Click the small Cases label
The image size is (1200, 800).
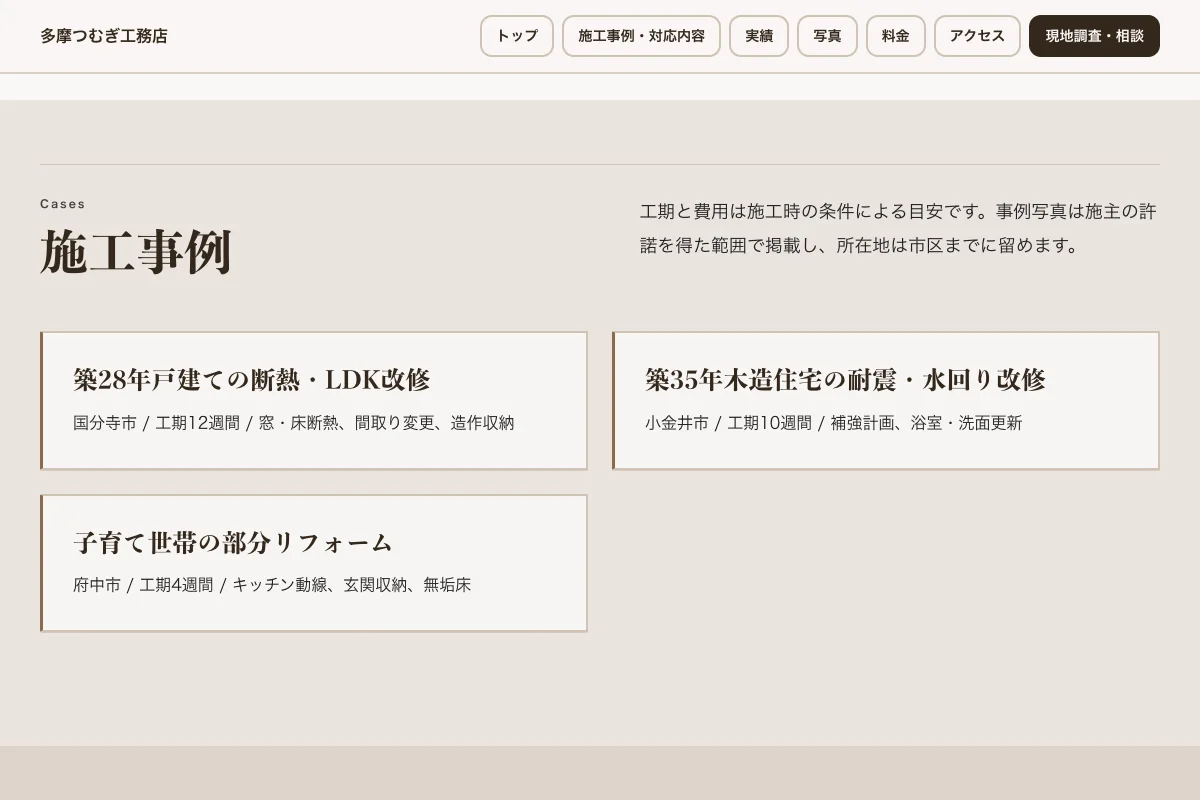click(x=63, y=204)
